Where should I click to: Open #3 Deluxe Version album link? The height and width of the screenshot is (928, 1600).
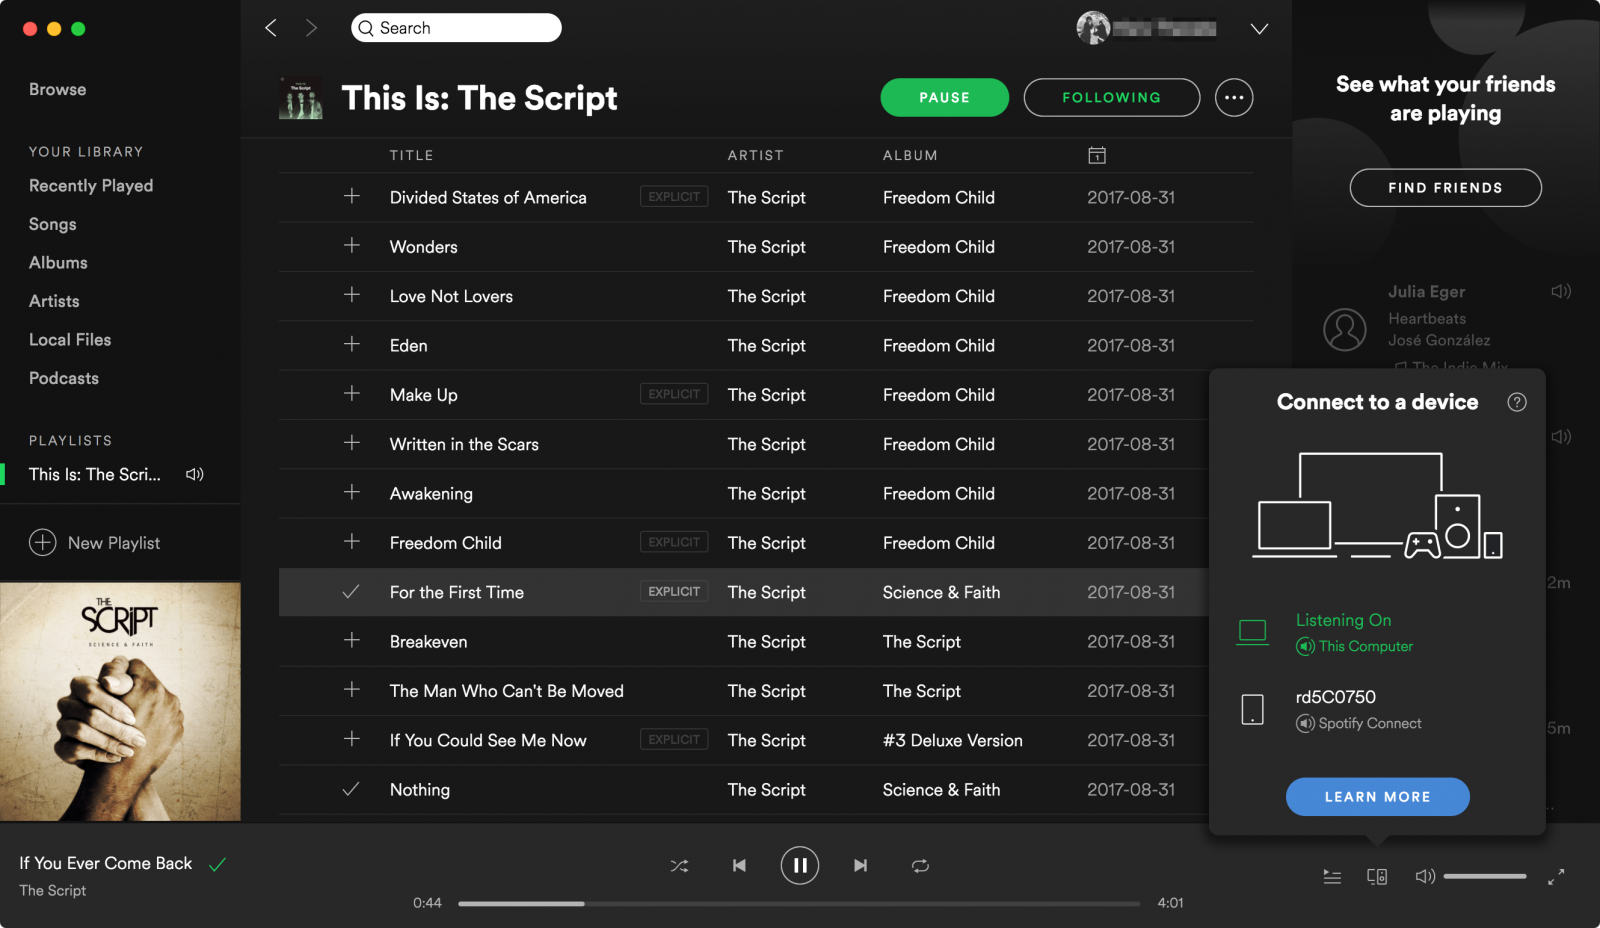[953, 740]
